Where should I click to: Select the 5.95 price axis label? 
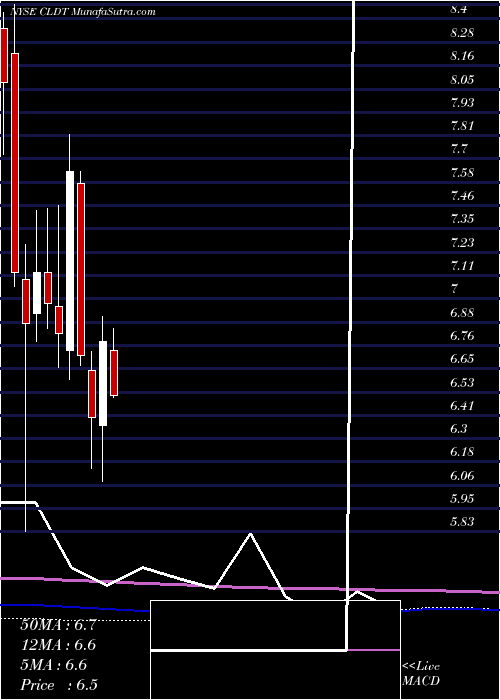[462, 499]
